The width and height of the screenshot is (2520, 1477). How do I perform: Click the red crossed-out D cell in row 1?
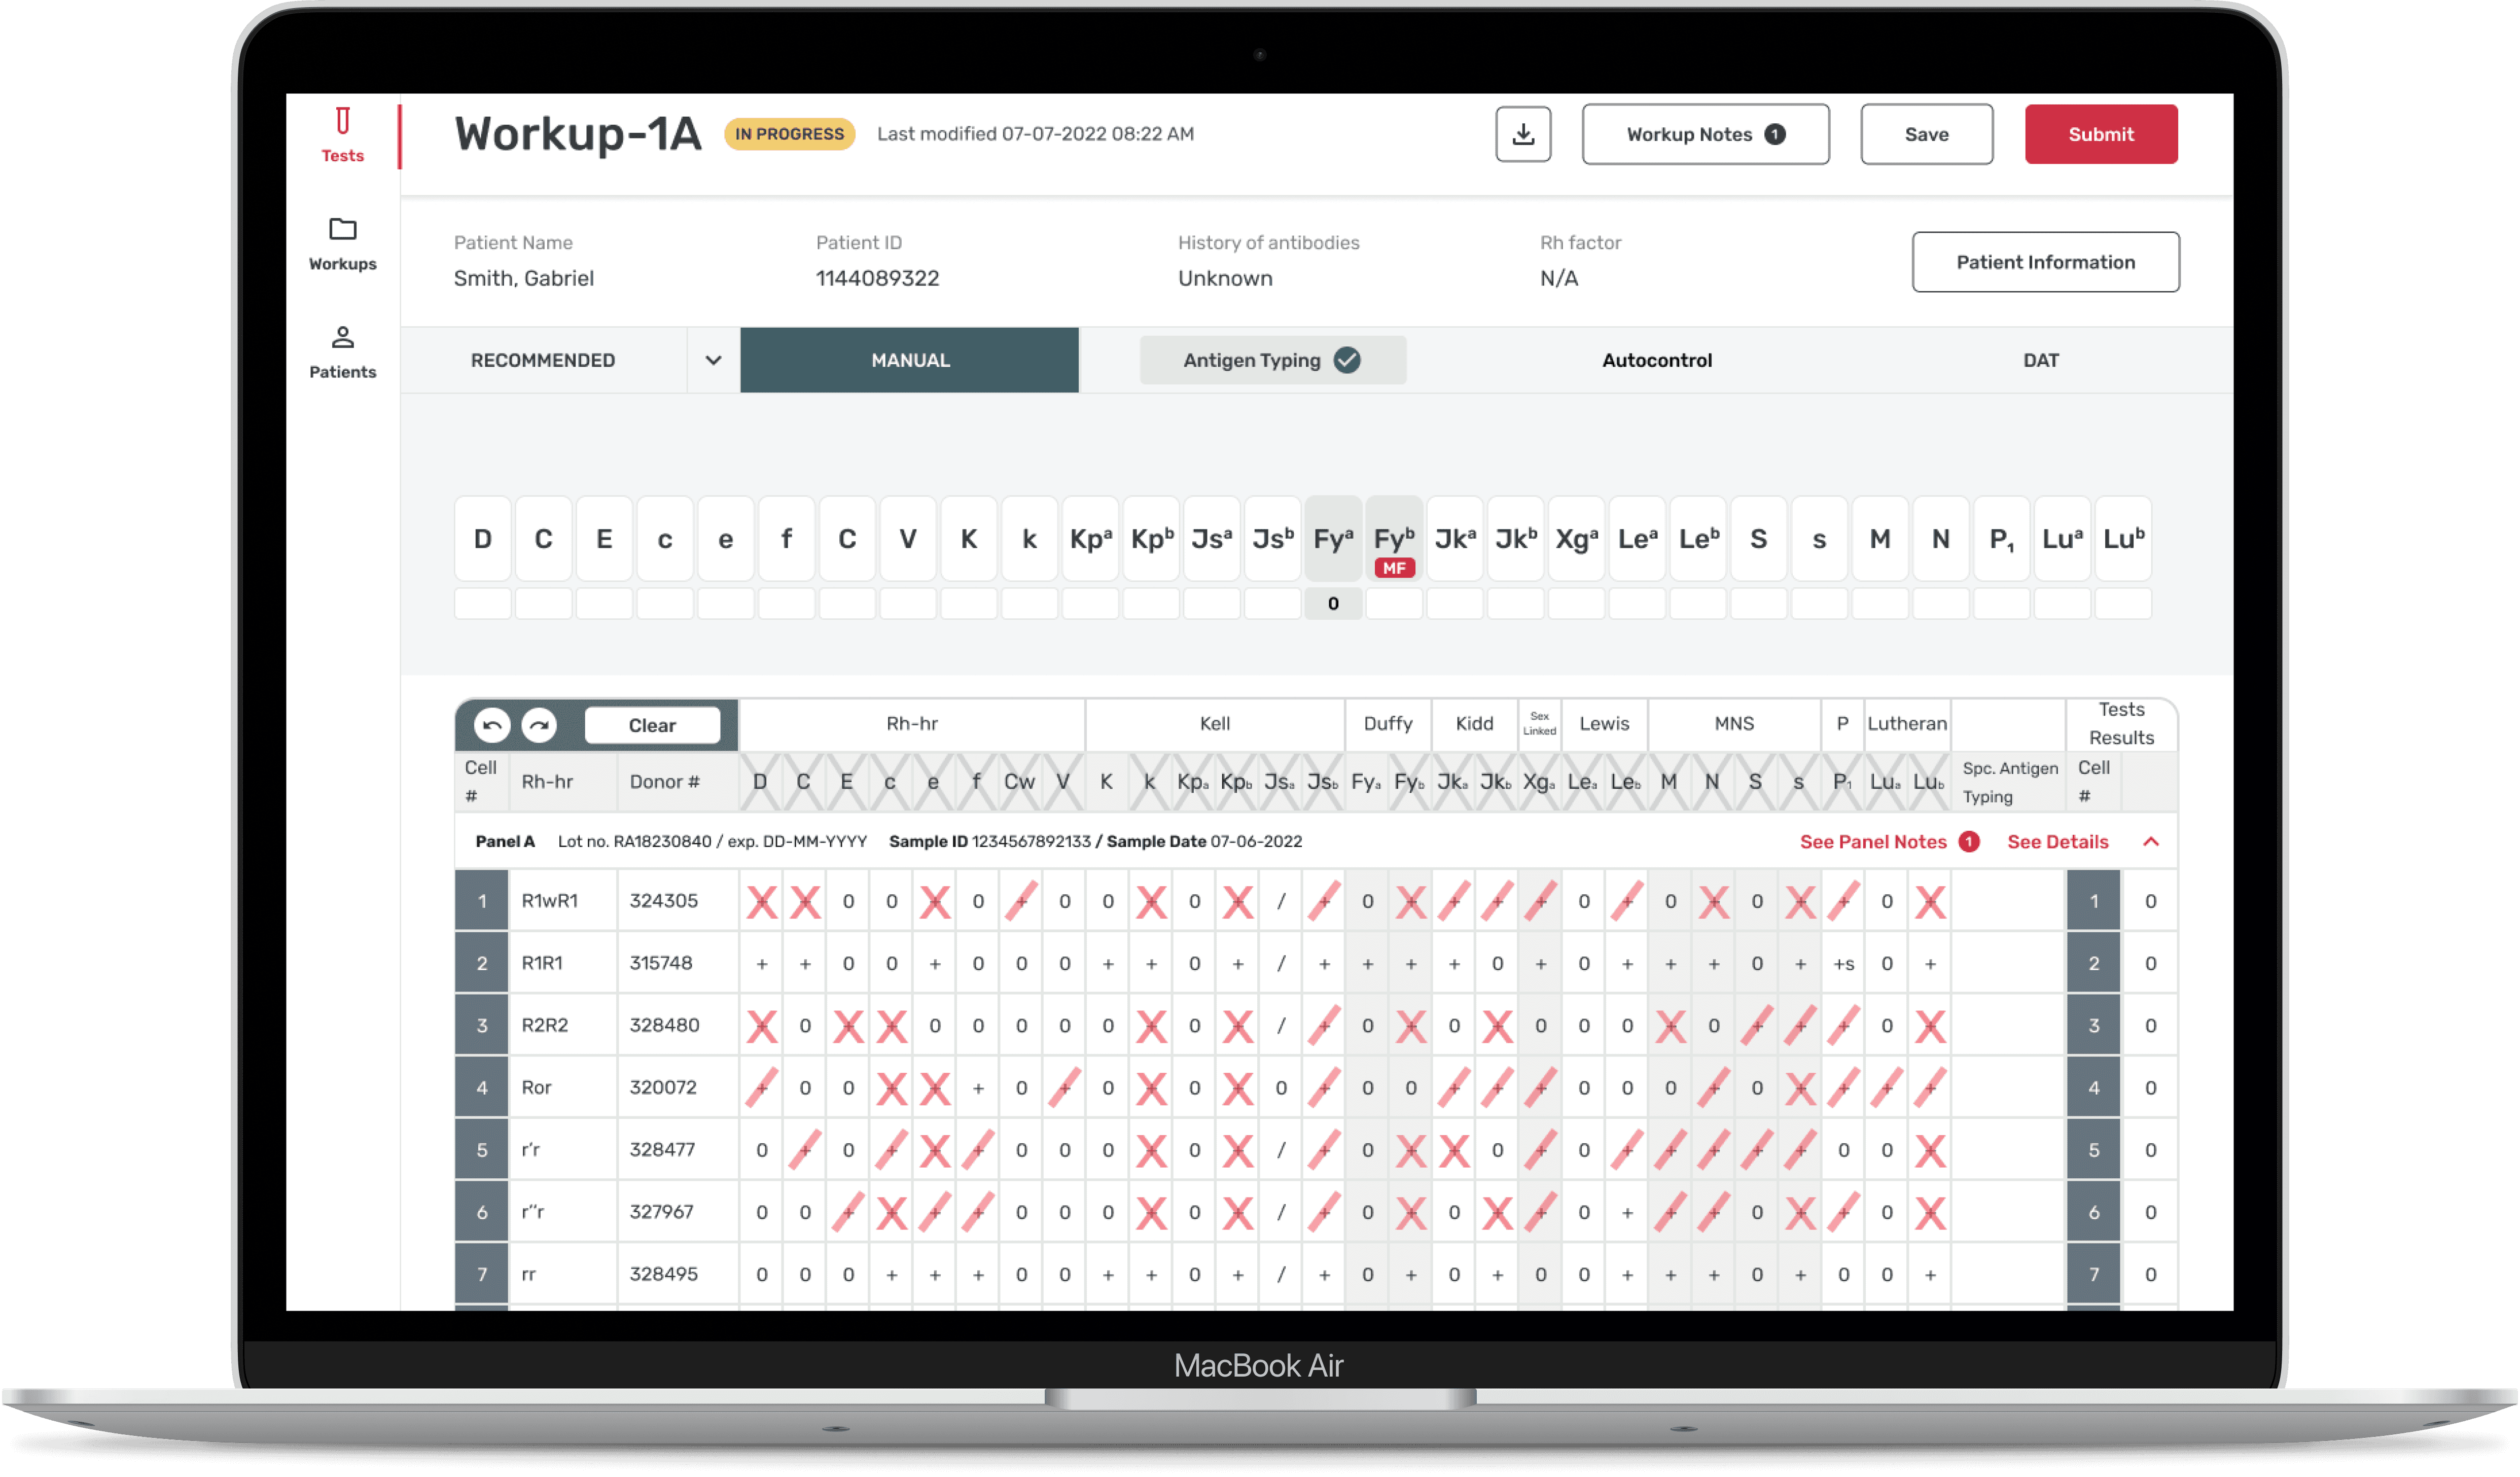[x=762, y=902]
